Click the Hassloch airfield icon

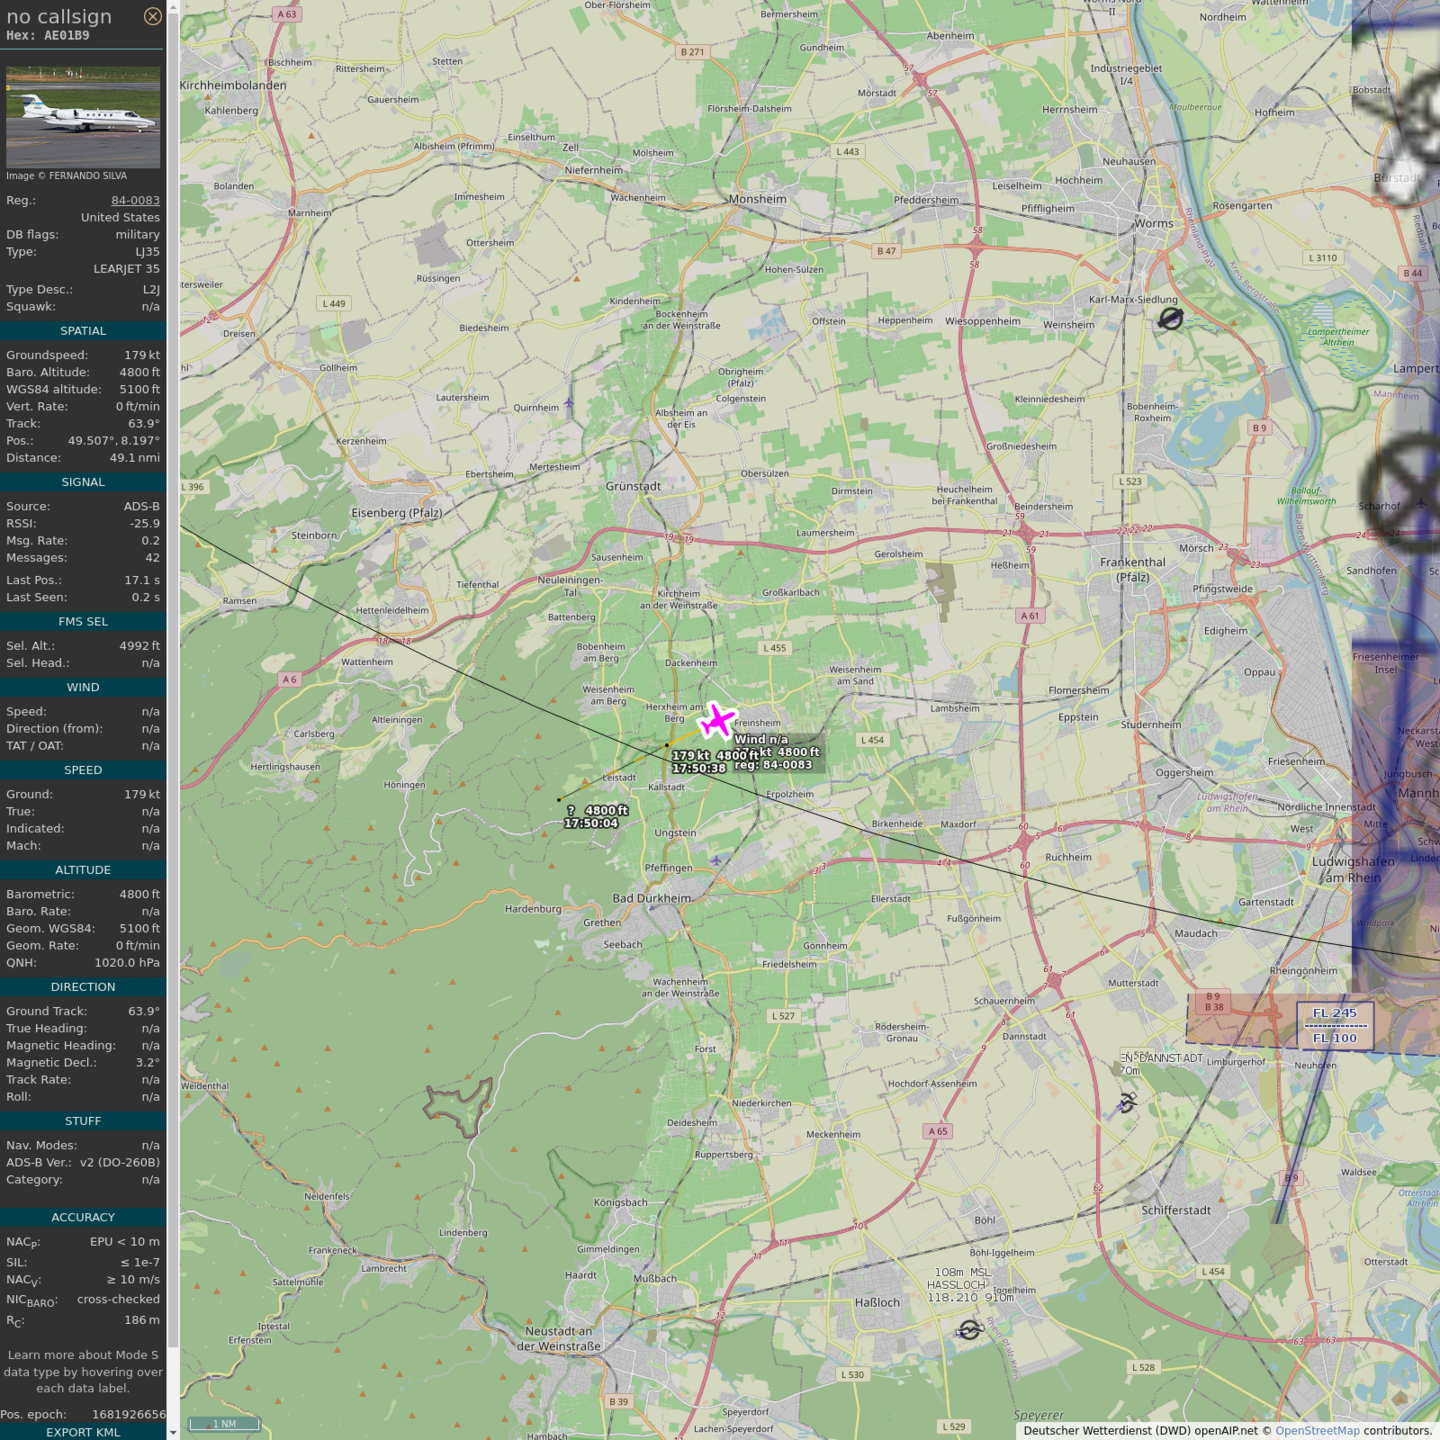(x=969, y=1330)
